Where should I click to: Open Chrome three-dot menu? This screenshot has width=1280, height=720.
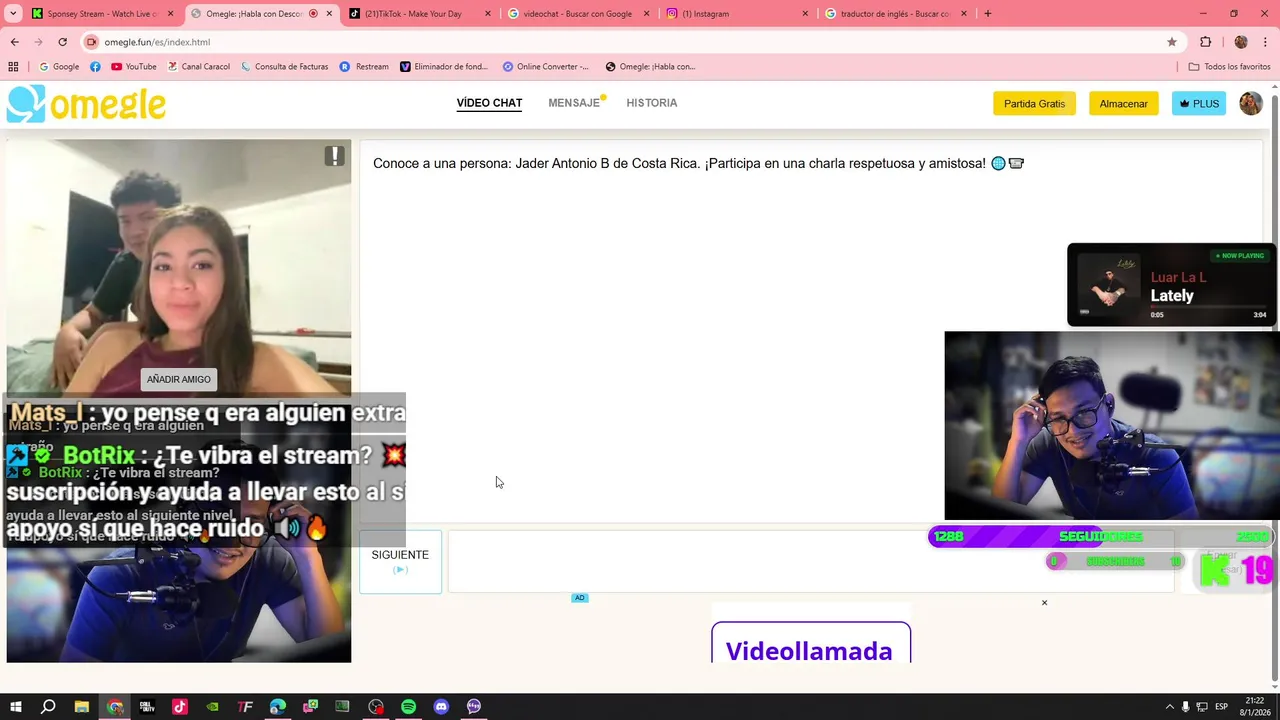pyautogui.click(x=1264, y=42)
